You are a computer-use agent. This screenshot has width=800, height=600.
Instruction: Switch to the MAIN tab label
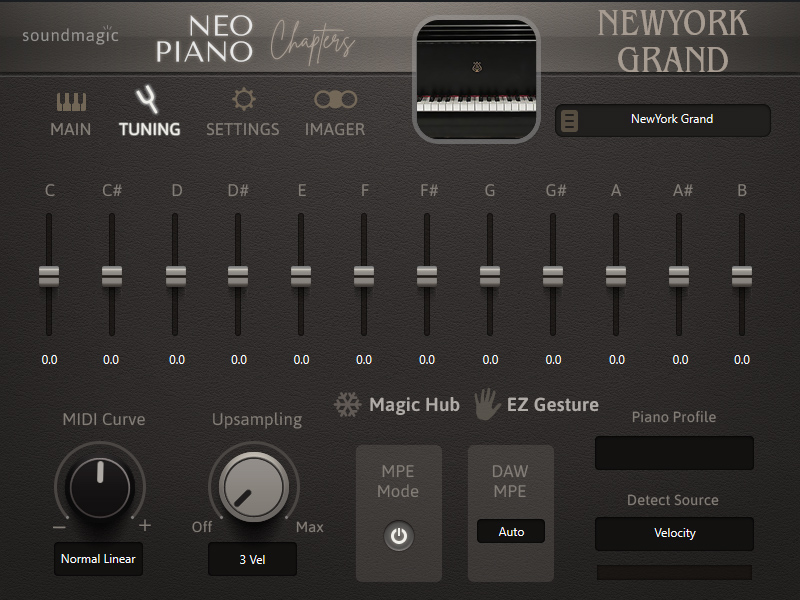coord(71,130)
